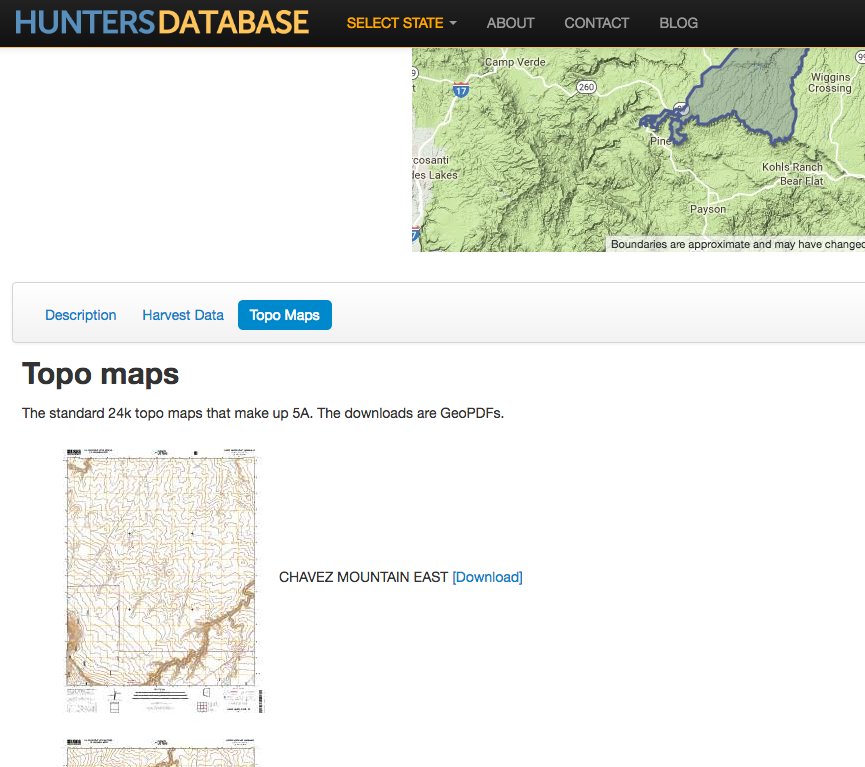Open the CONTACT page
This screenshot has height=767, width=865.
coord(596,22)
